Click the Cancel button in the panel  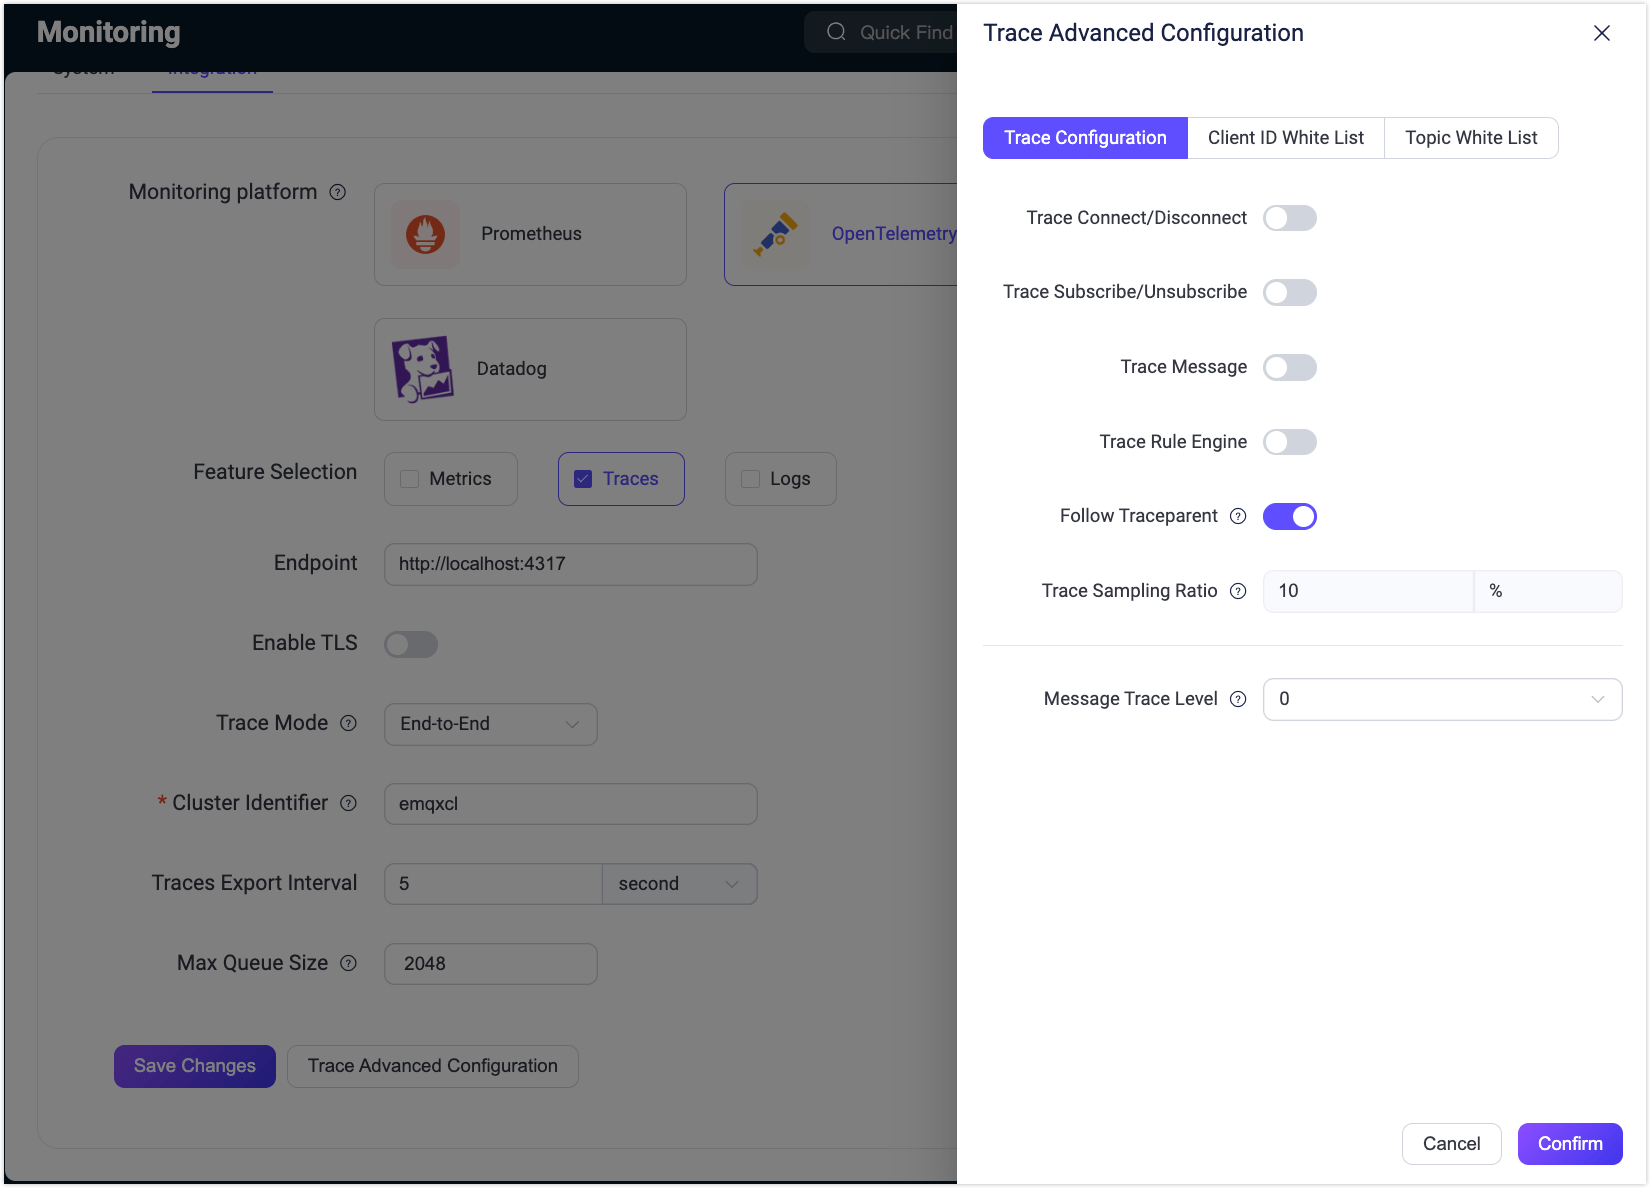point(1451,1144)
